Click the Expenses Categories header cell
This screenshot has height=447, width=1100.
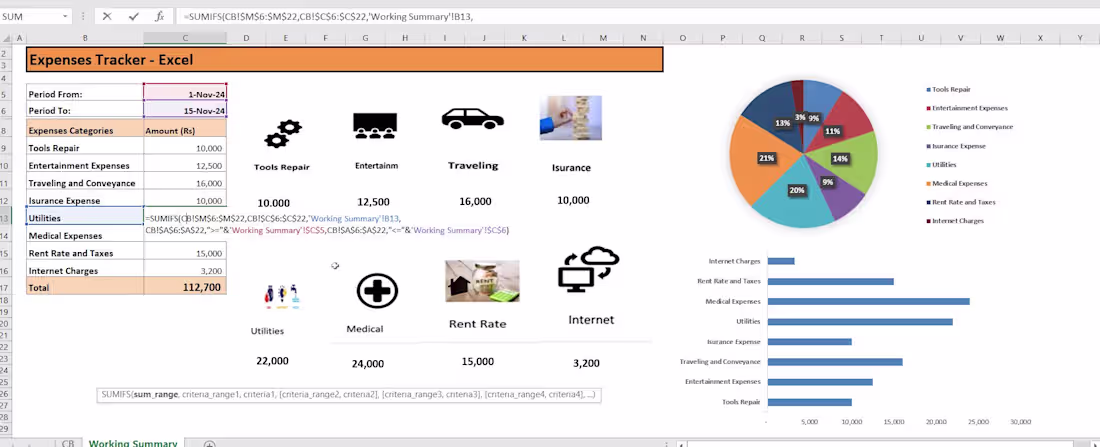click(85, 130)
